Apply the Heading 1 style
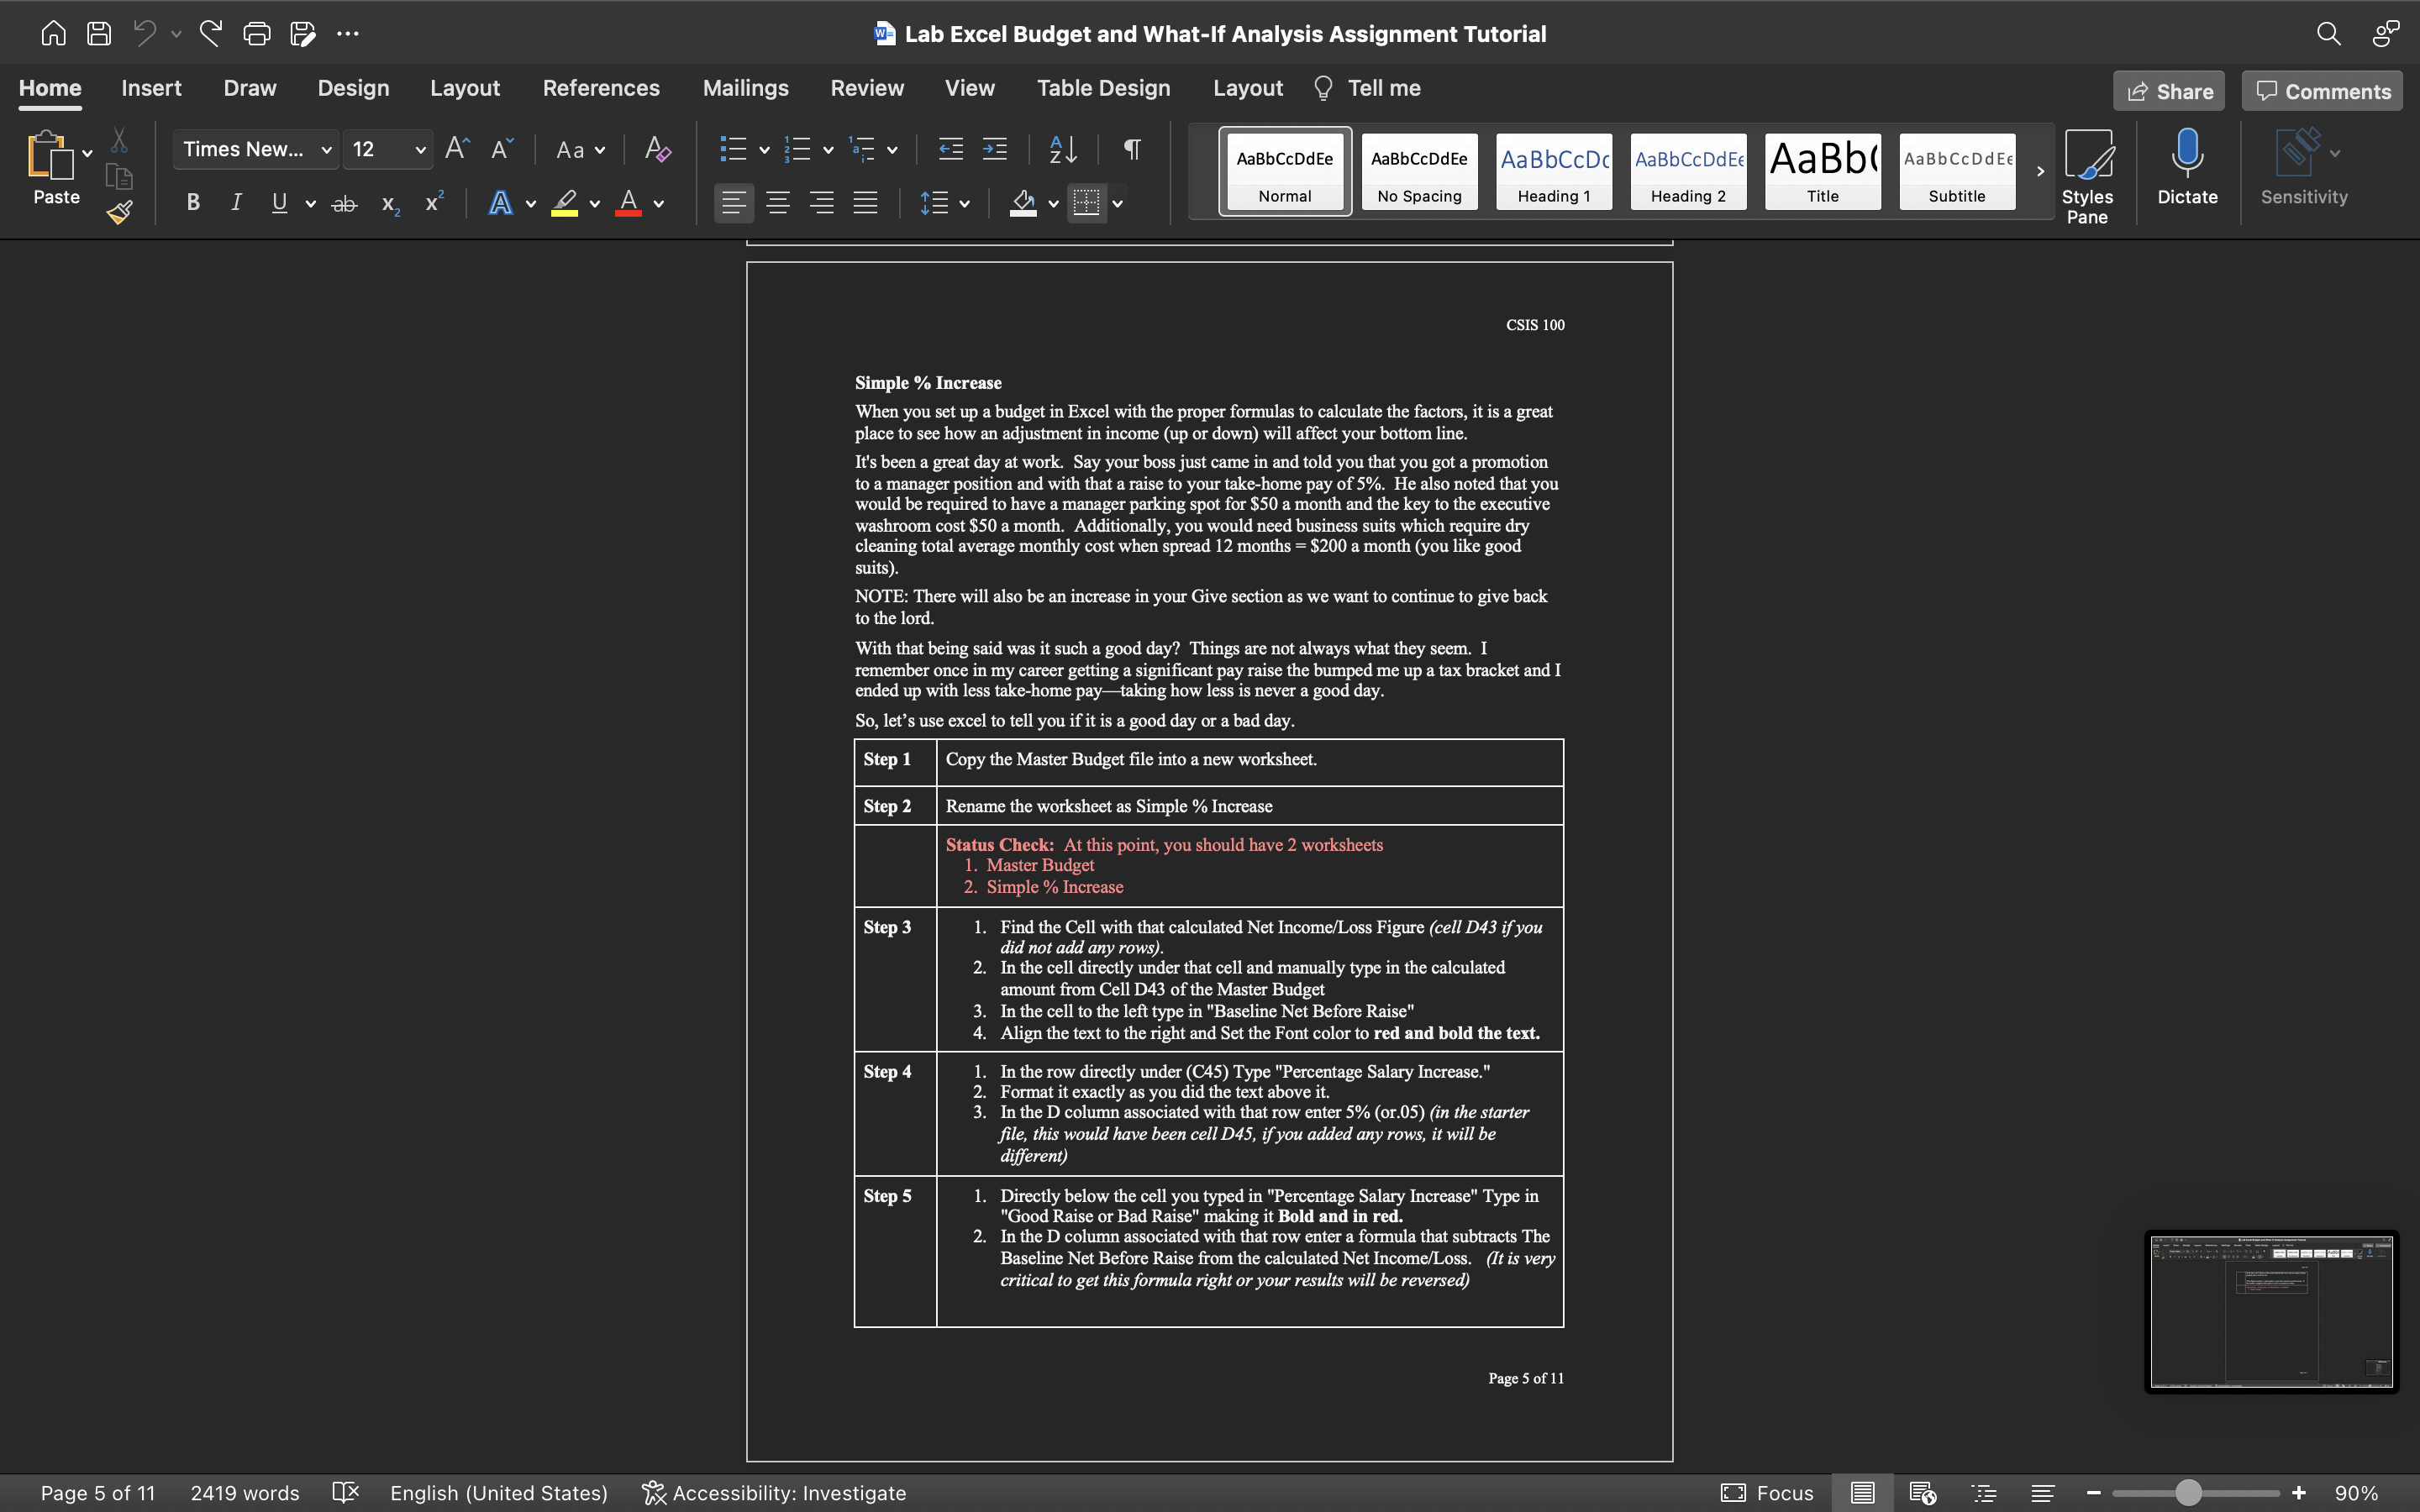Screen dimensions: 2420x1512 1553,171
